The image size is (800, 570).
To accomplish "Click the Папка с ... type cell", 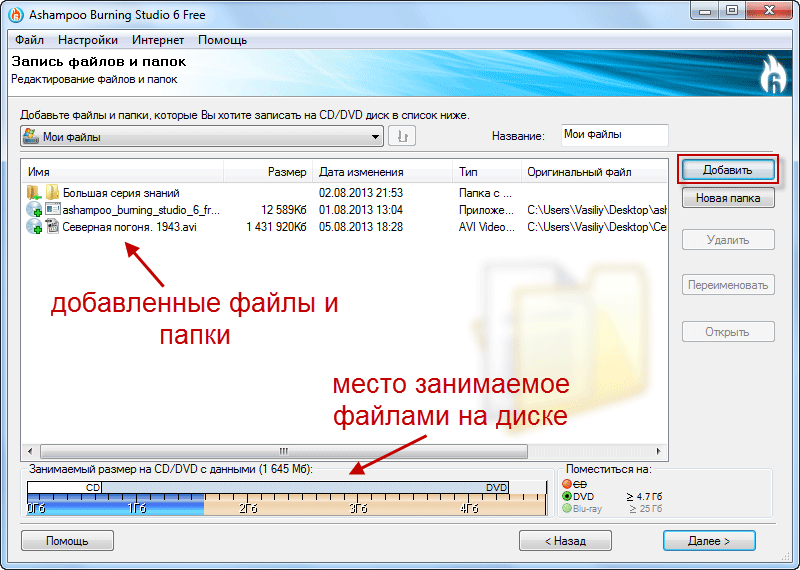I will pyautogui.click(x=485, y=193).
